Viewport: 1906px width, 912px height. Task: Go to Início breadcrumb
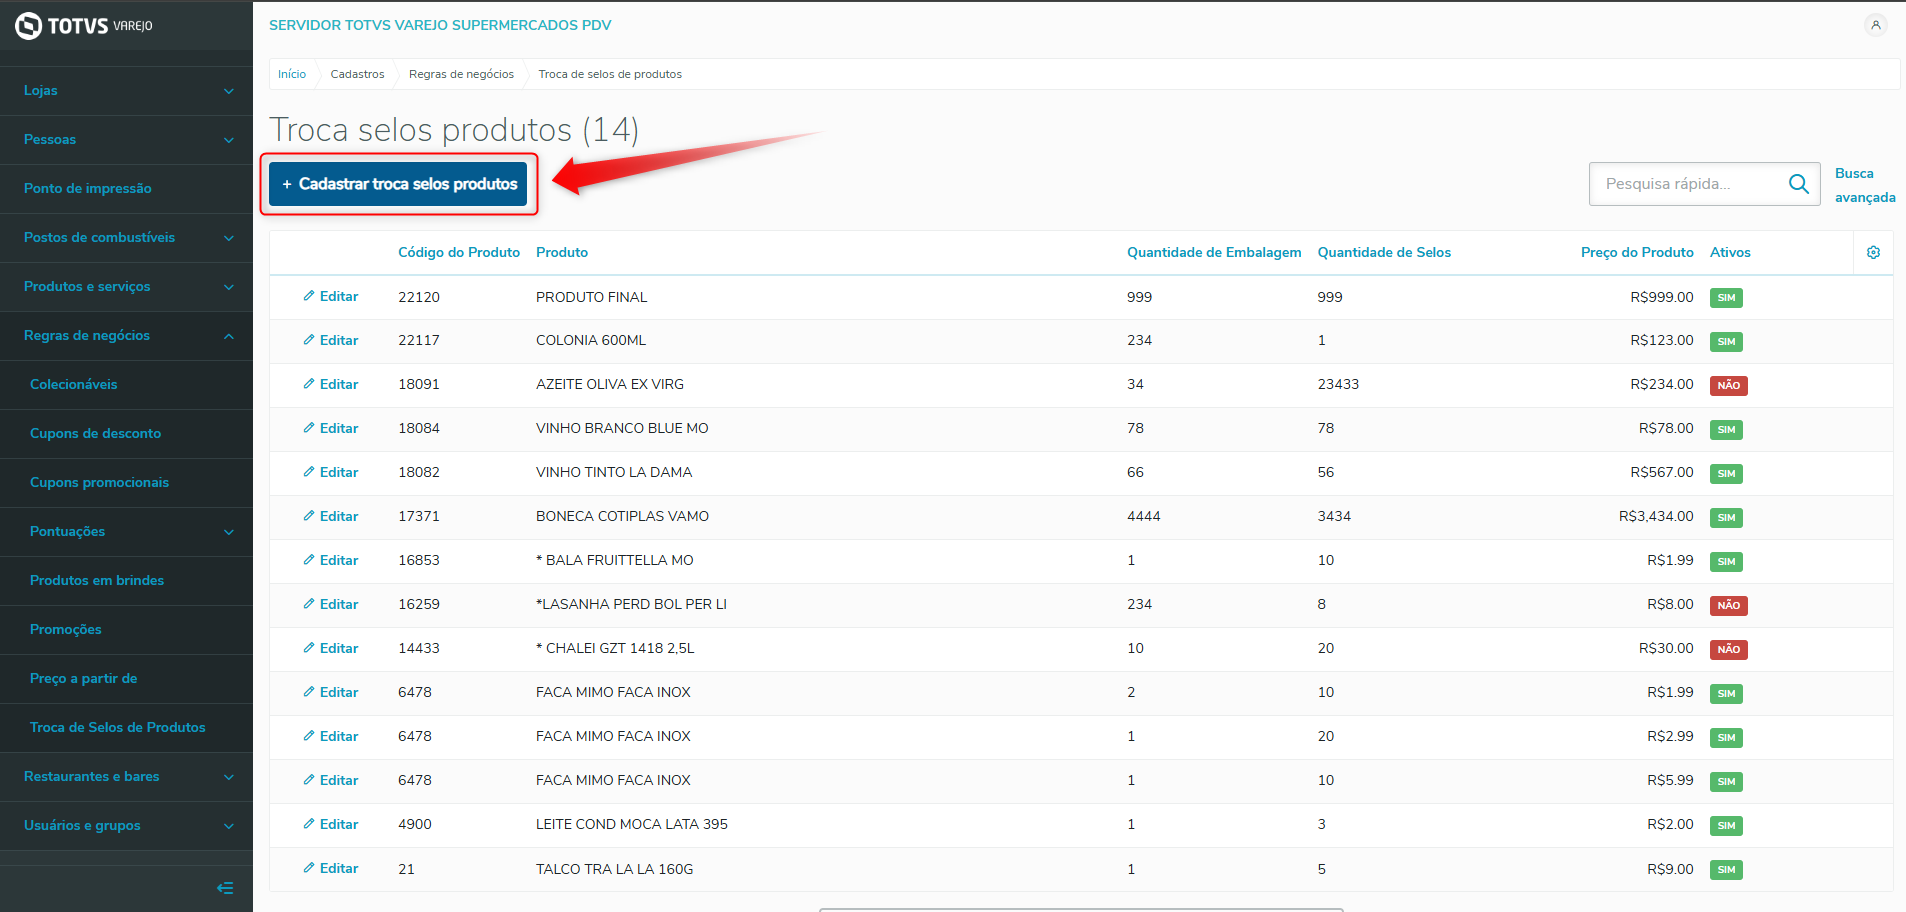tap(292, 74)
